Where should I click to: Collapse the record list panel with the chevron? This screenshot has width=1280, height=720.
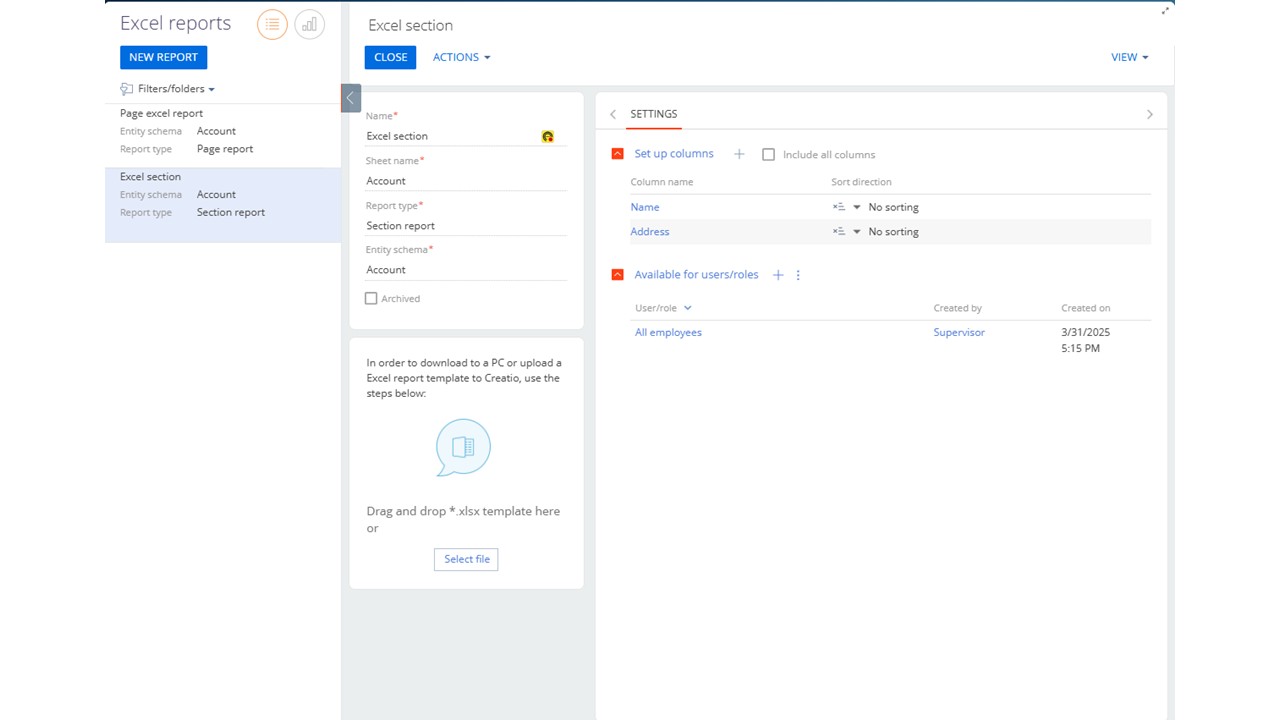coord(351,98)
